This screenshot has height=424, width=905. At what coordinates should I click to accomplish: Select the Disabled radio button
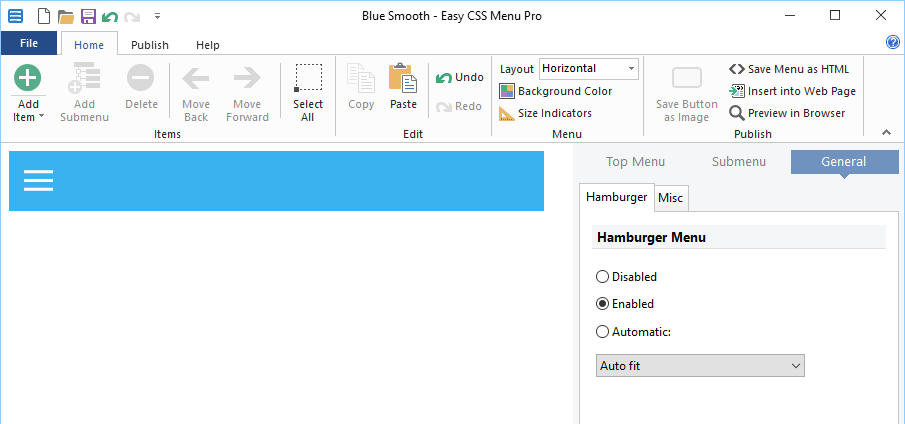[x=602, y=277]
